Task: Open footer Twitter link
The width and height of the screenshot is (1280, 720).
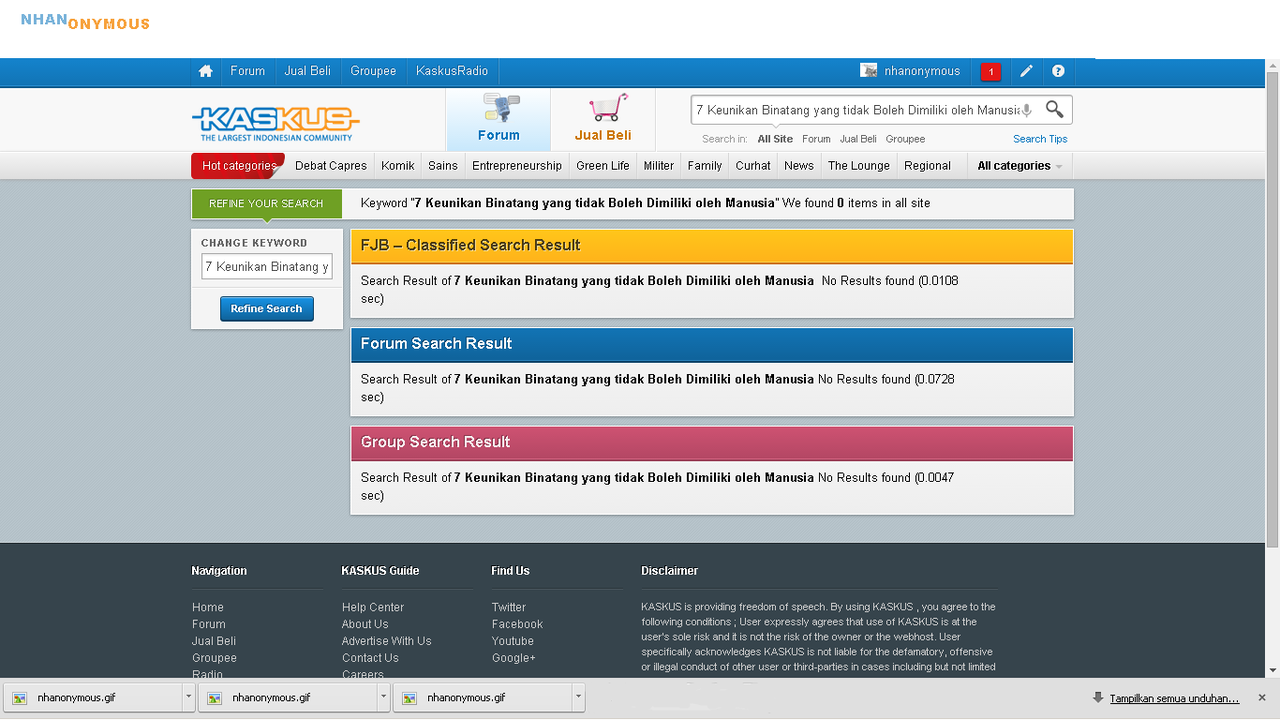Action: pos(509,607)
